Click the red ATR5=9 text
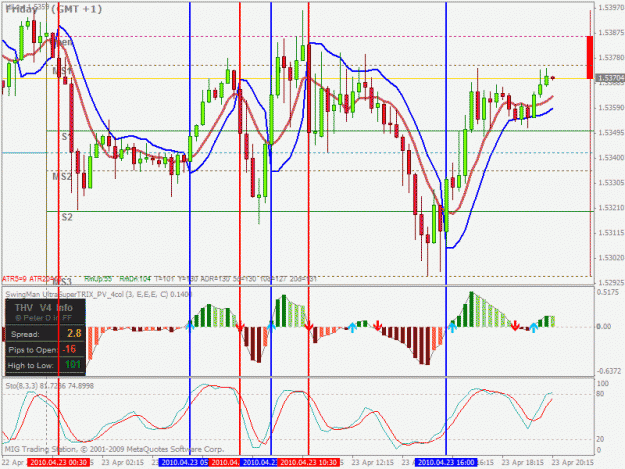Screen dimensions: 625x469 pos(14,279)
